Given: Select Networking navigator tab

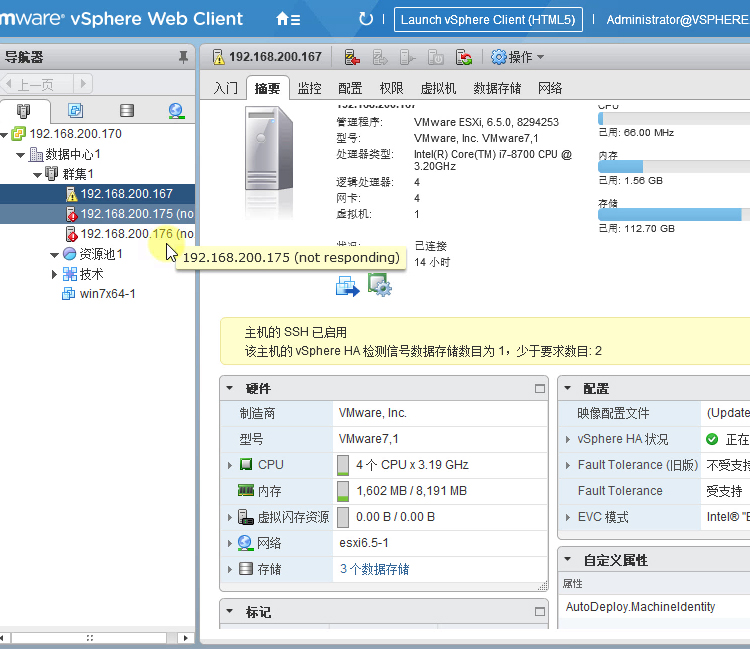Looking at the screenshot, I should coord(176,111).
